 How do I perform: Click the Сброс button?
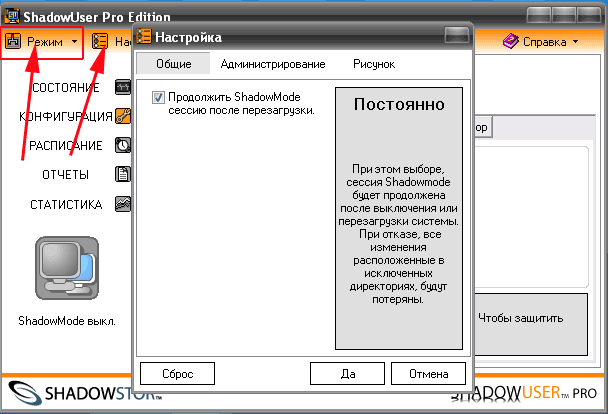pos(177,374)
